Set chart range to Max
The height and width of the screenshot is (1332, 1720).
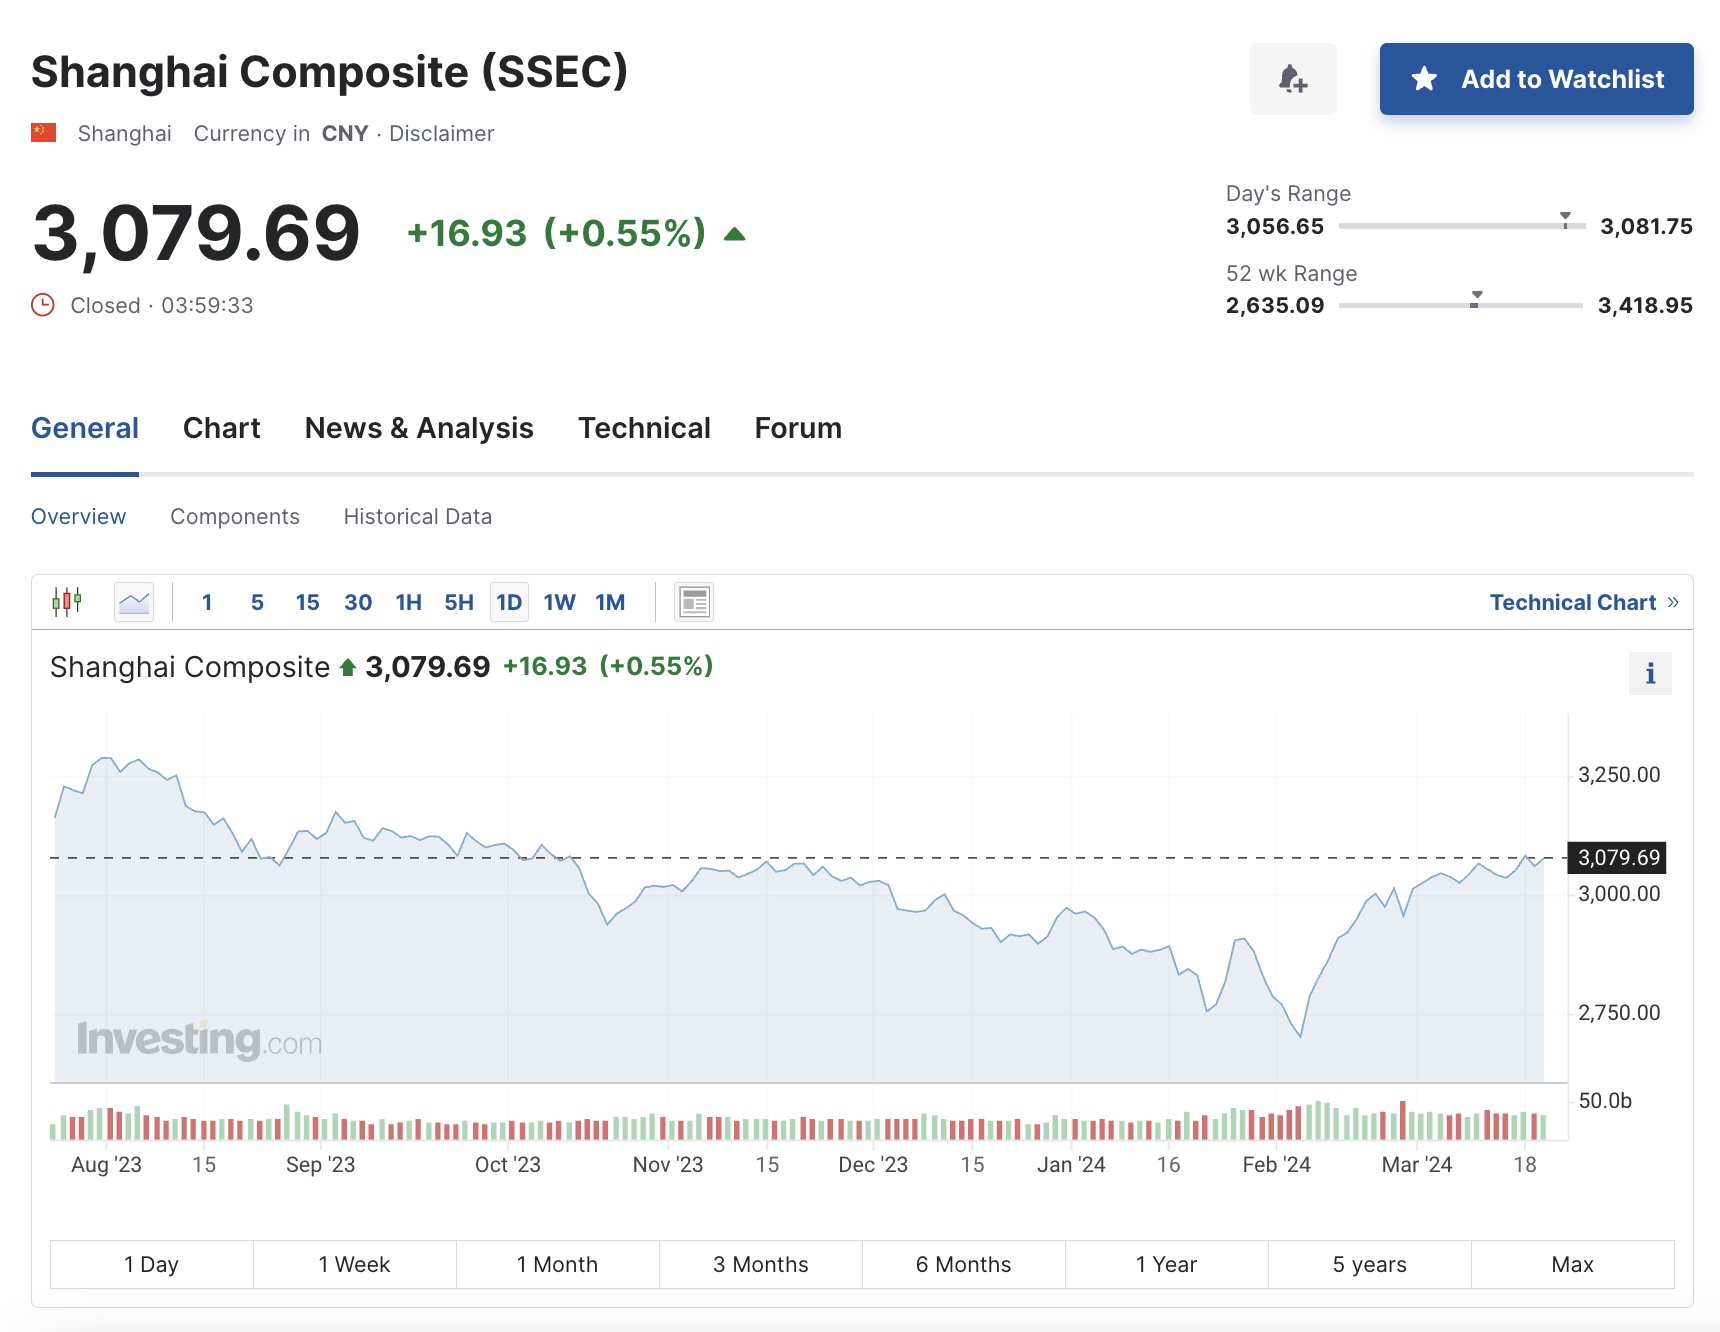click(1572, 1264)
